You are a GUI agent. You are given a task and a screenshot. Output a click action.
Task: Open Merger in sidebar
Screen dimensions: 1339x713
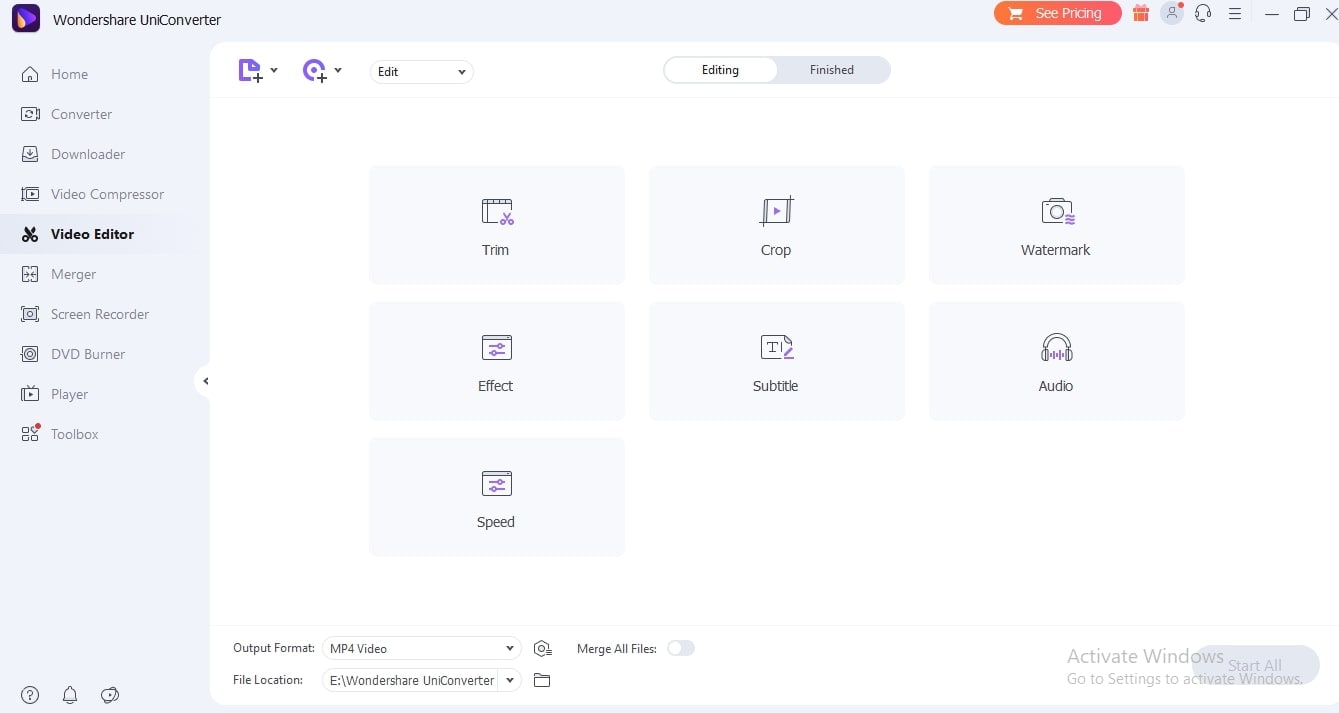(105, 274)
